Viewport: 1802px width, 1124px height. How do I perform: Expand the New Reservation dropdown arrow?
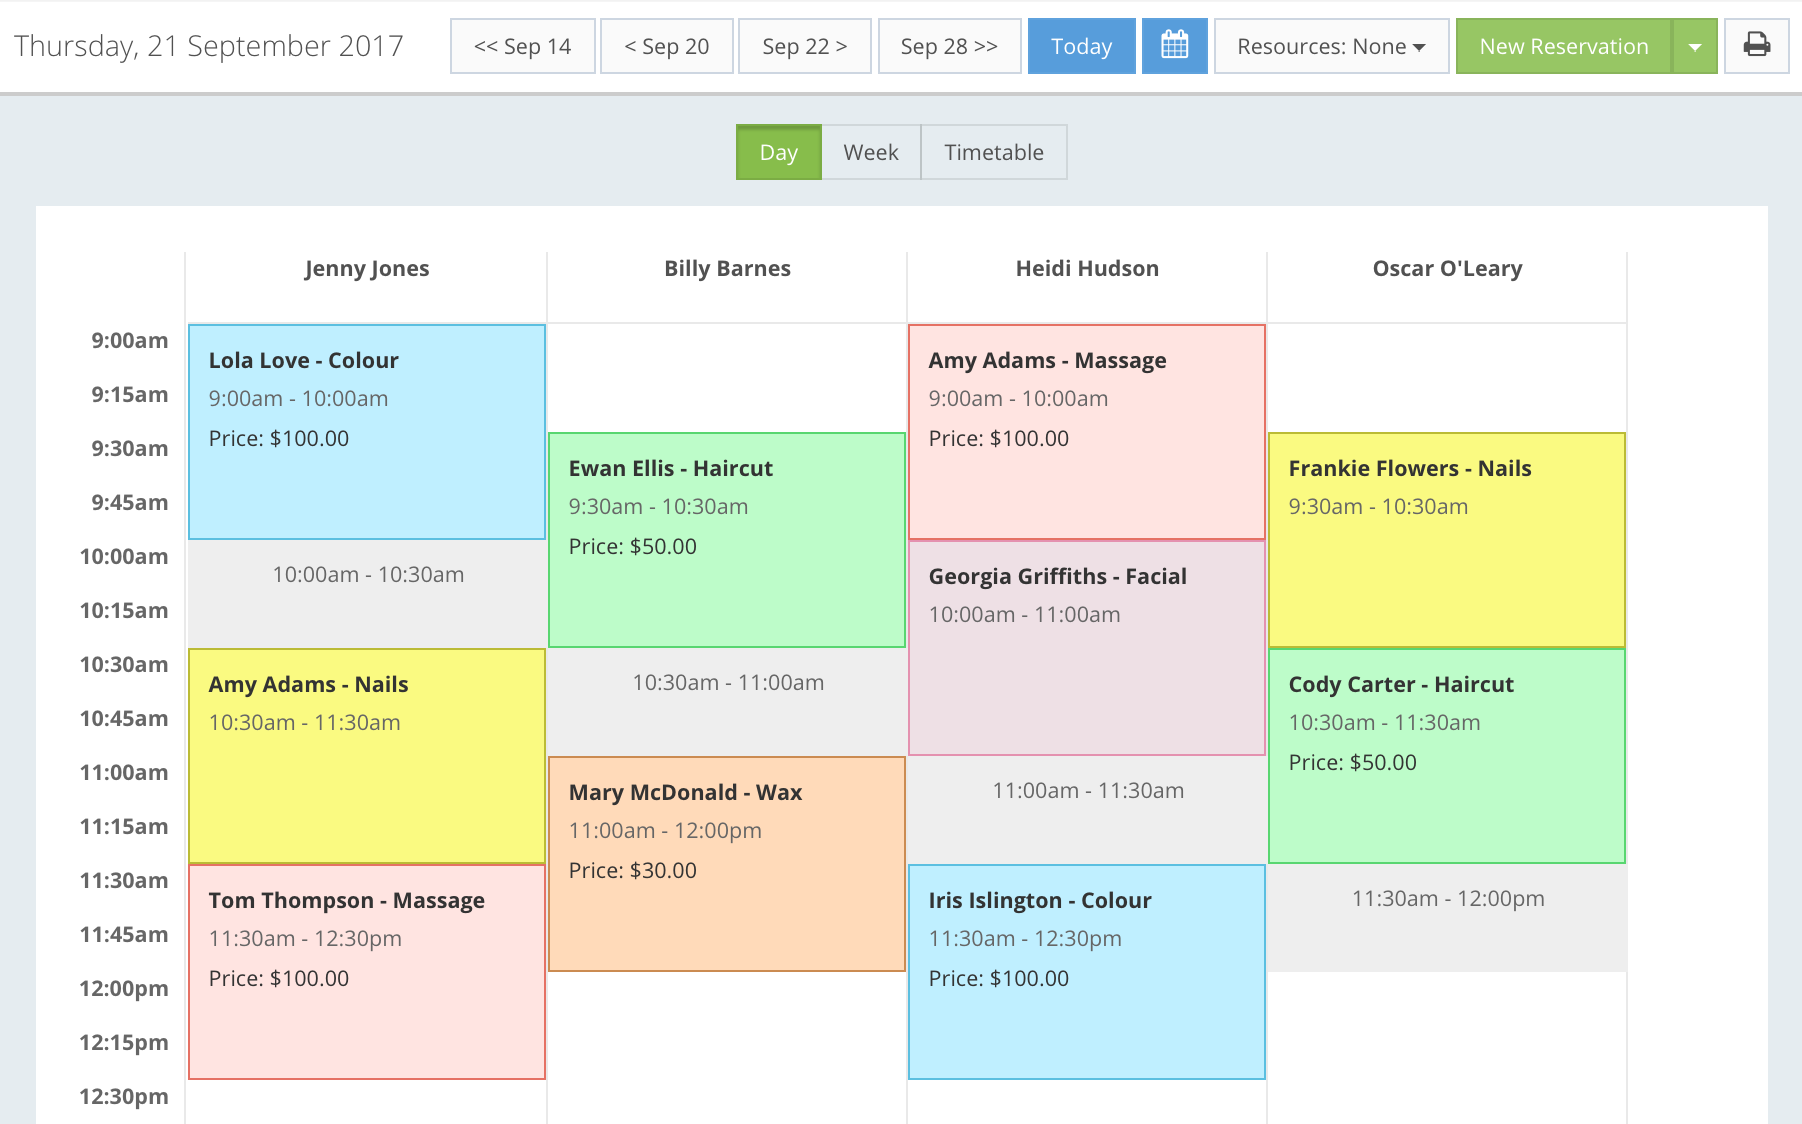click(1695, 46)
